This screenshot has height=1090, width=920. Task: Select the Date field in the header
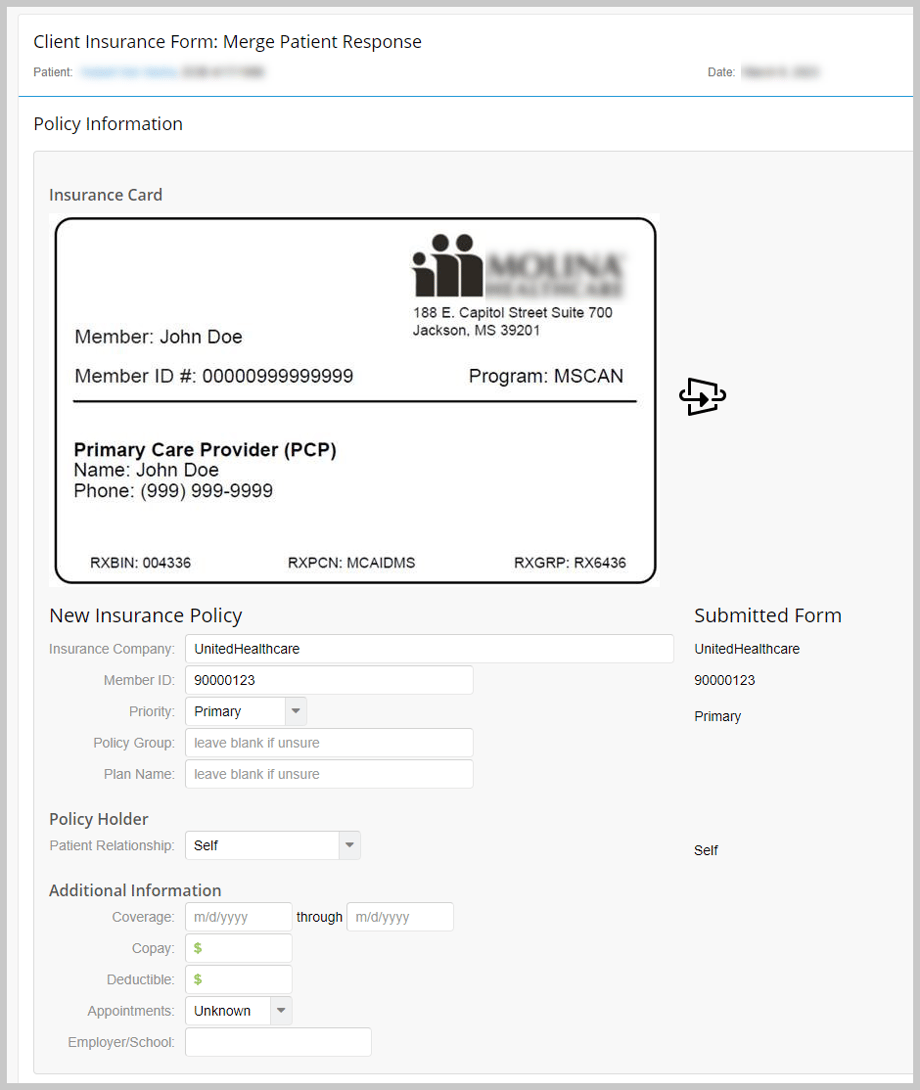pyautogui.click(x=782, y=71)
